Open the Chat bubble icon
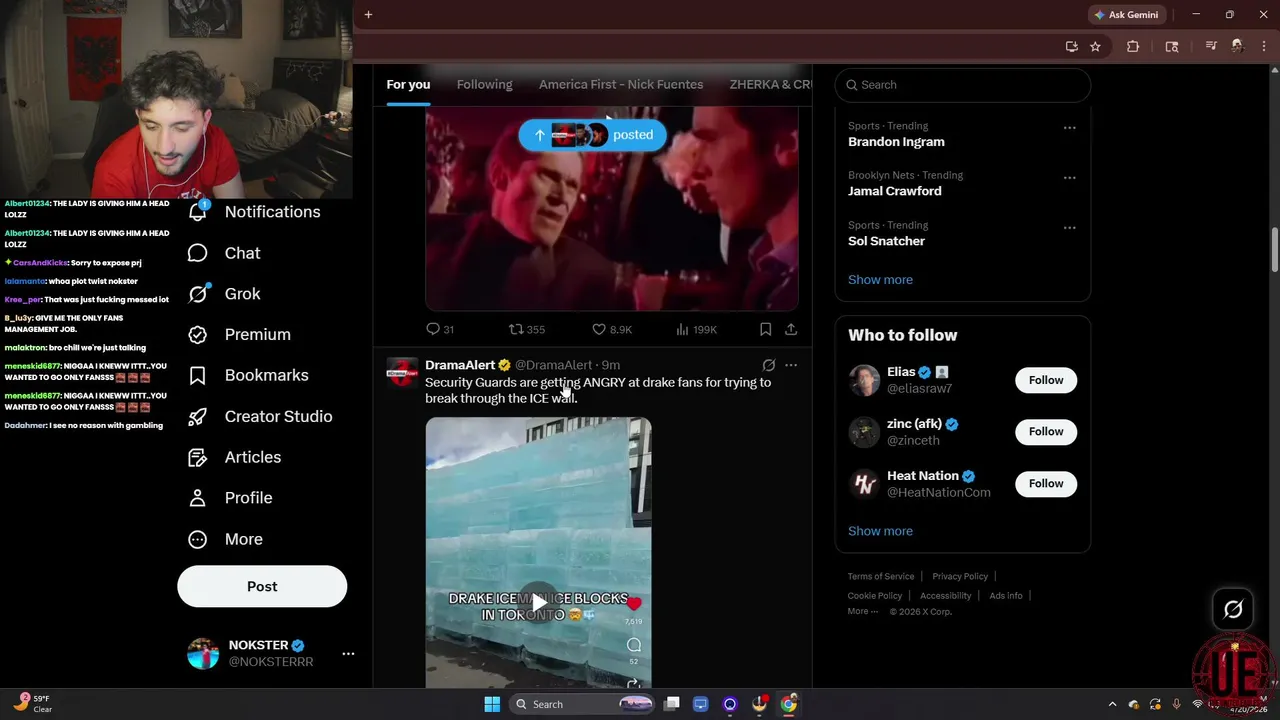The image size is (1280, 720). pyautogui.click(x=198, y=253)
